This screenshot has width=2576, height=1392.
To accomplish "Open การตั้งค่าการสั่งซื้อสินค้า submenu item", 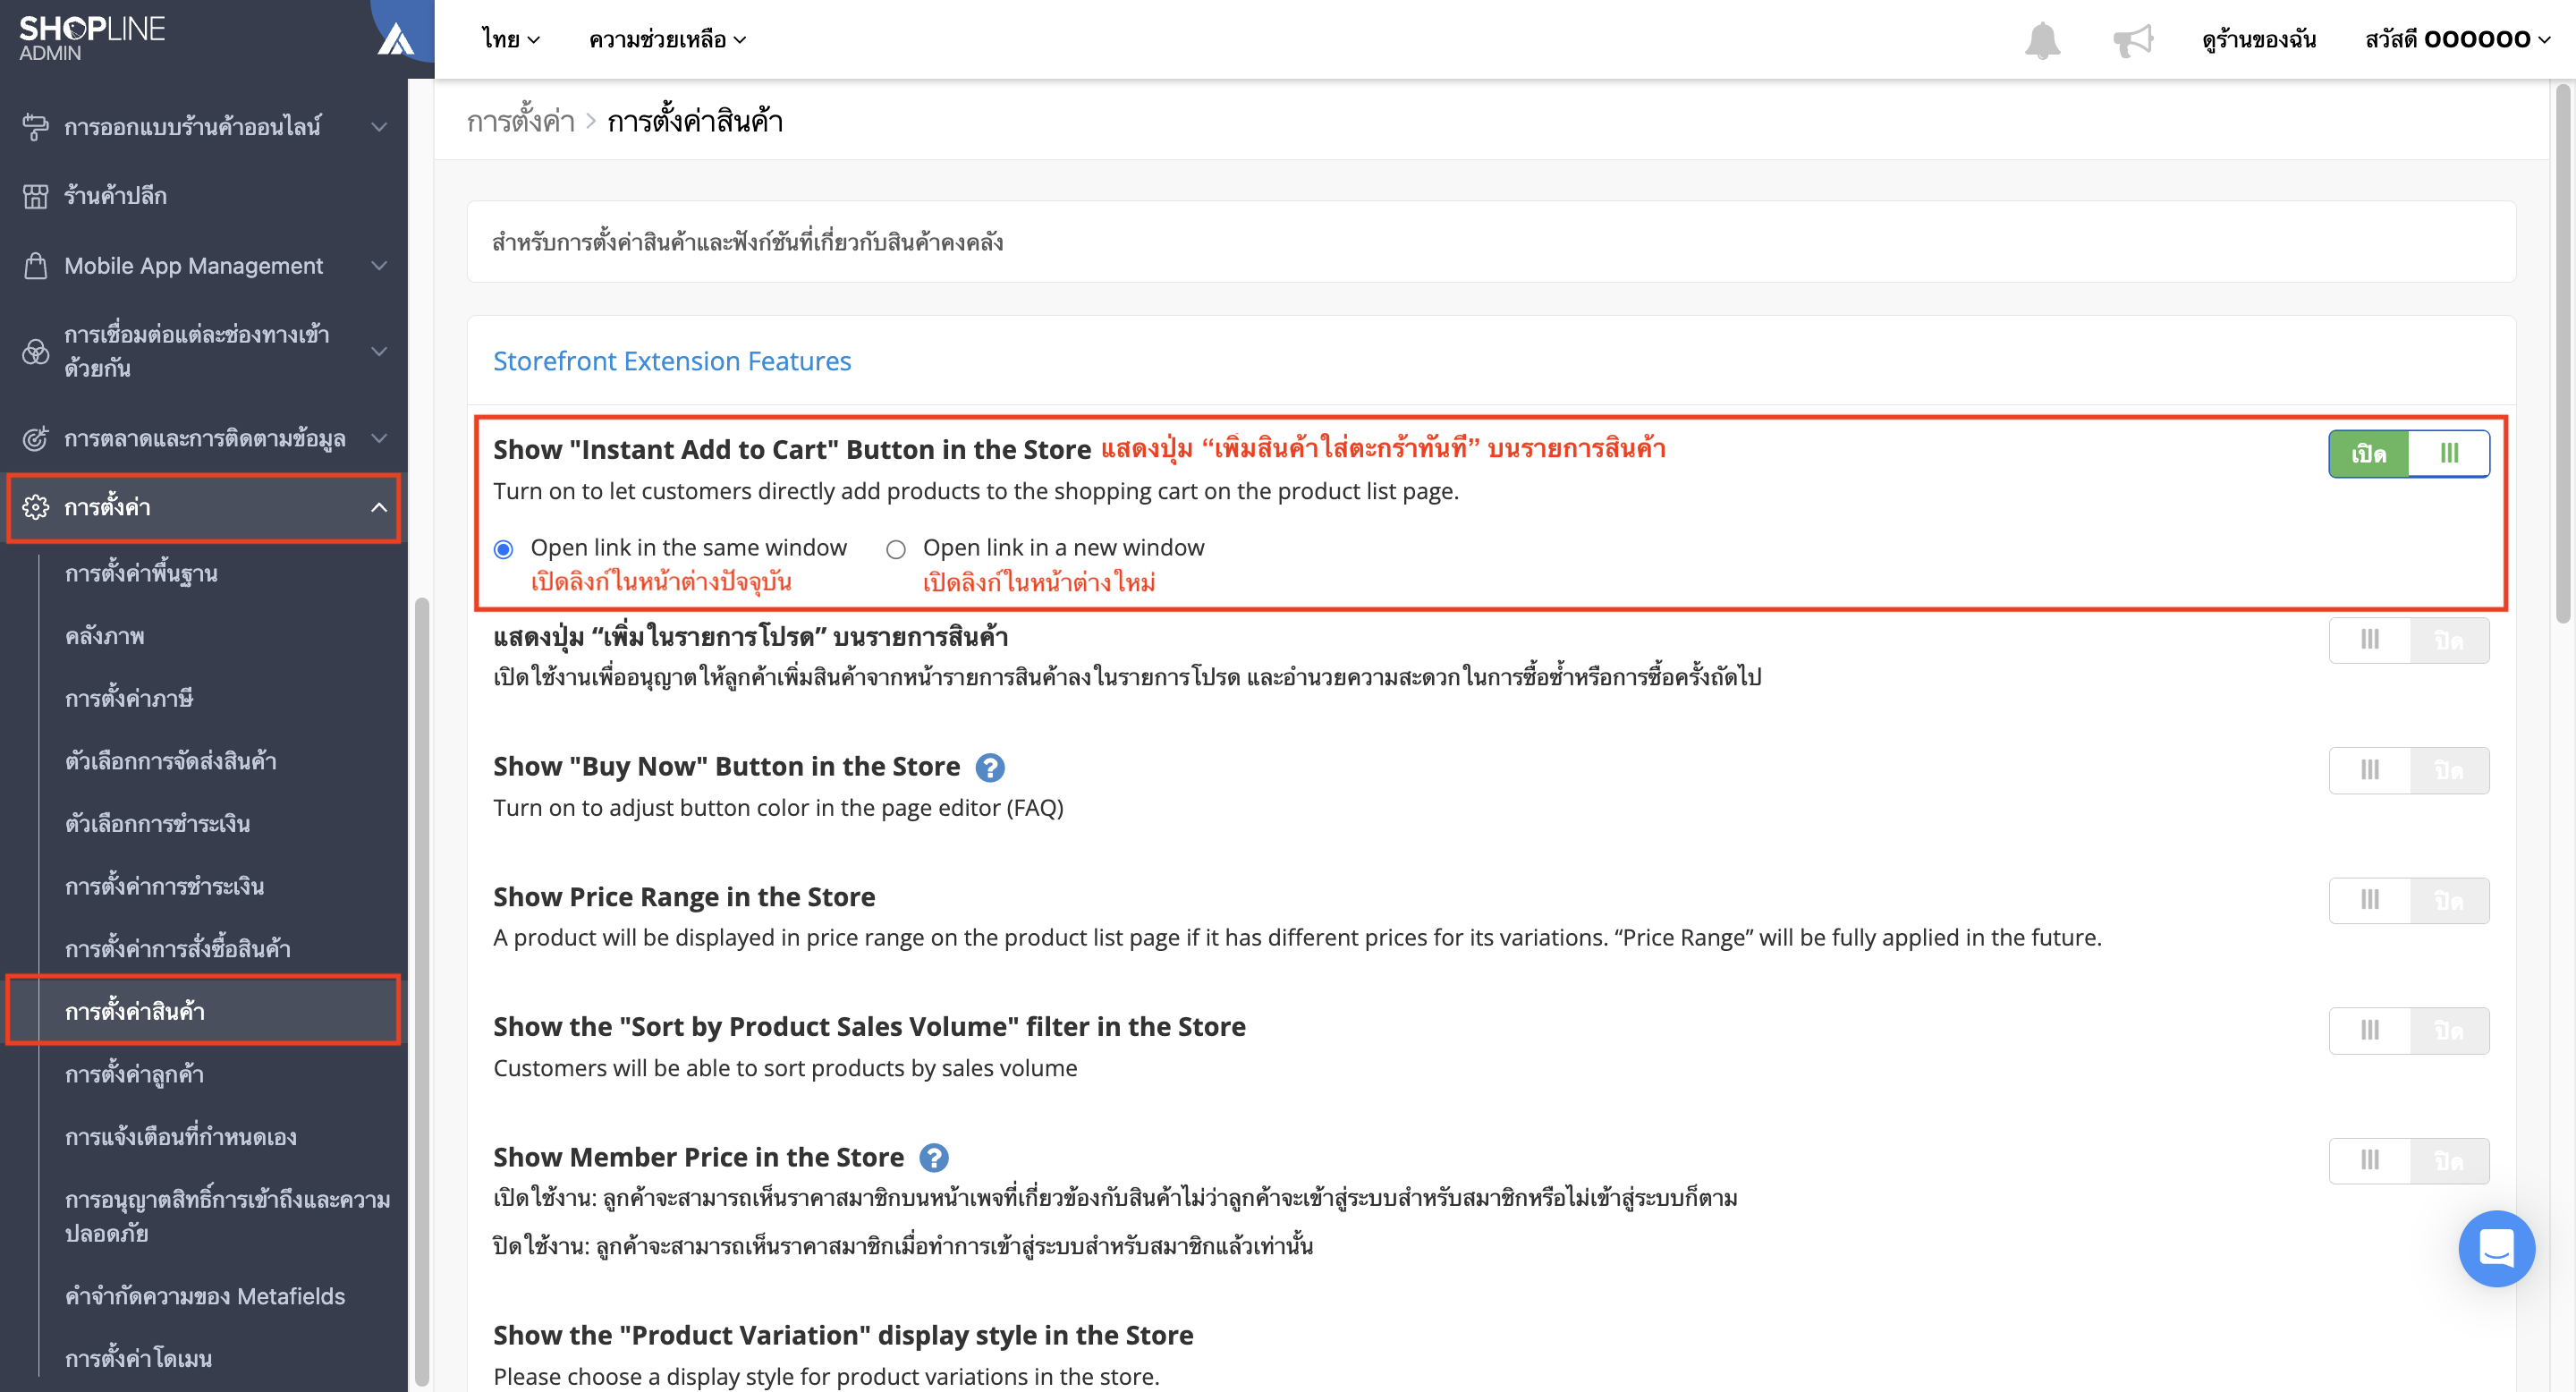I will pyautogui.click(x=177, y=948).
